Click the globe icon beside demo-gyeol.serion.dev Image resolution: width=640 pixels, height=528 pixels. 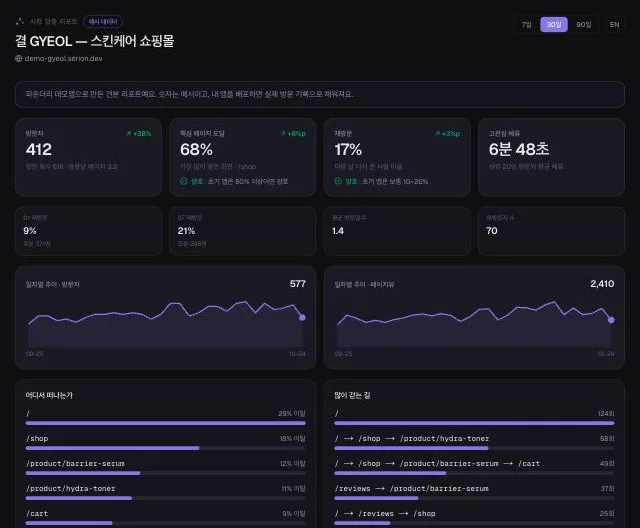[x=19, y=58]
